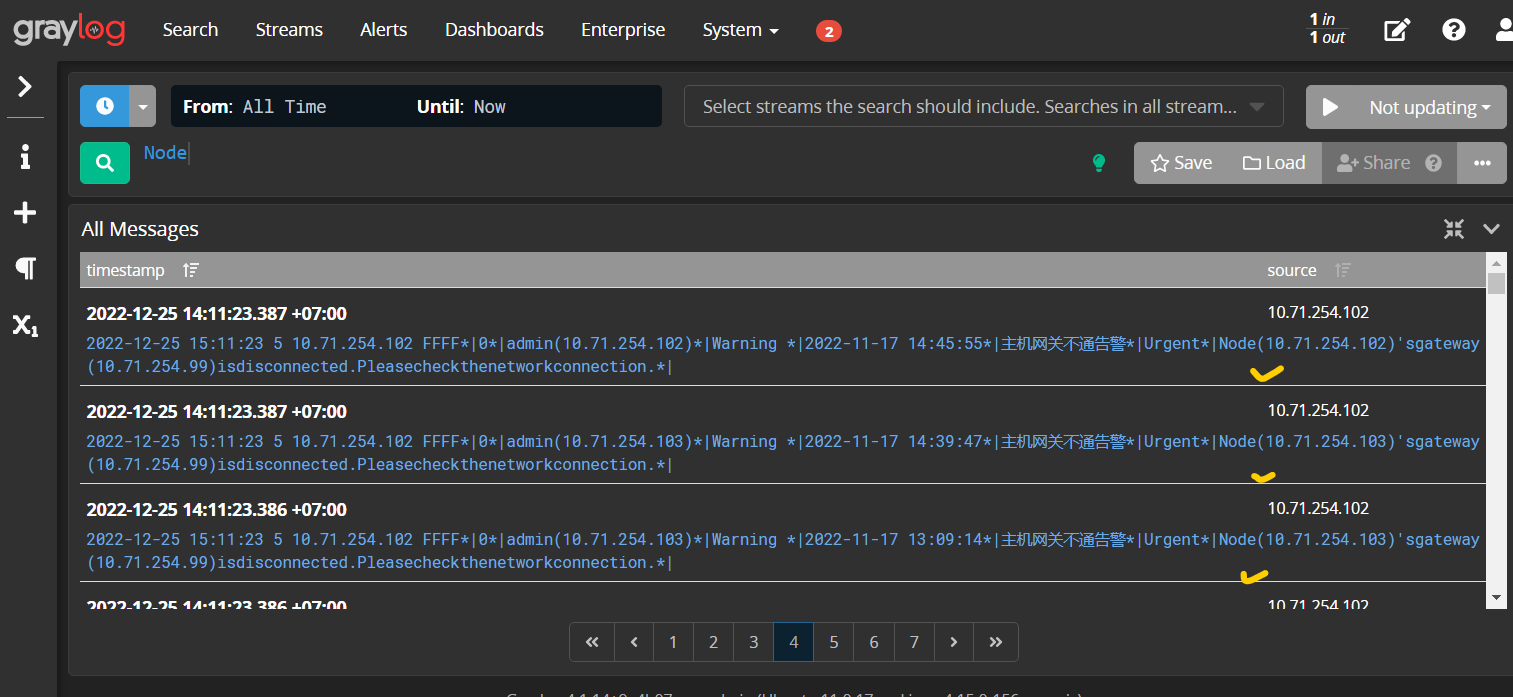Click the sidebar plus create icon
This screenshot has width=1513, height=697.
click(25, 213)
